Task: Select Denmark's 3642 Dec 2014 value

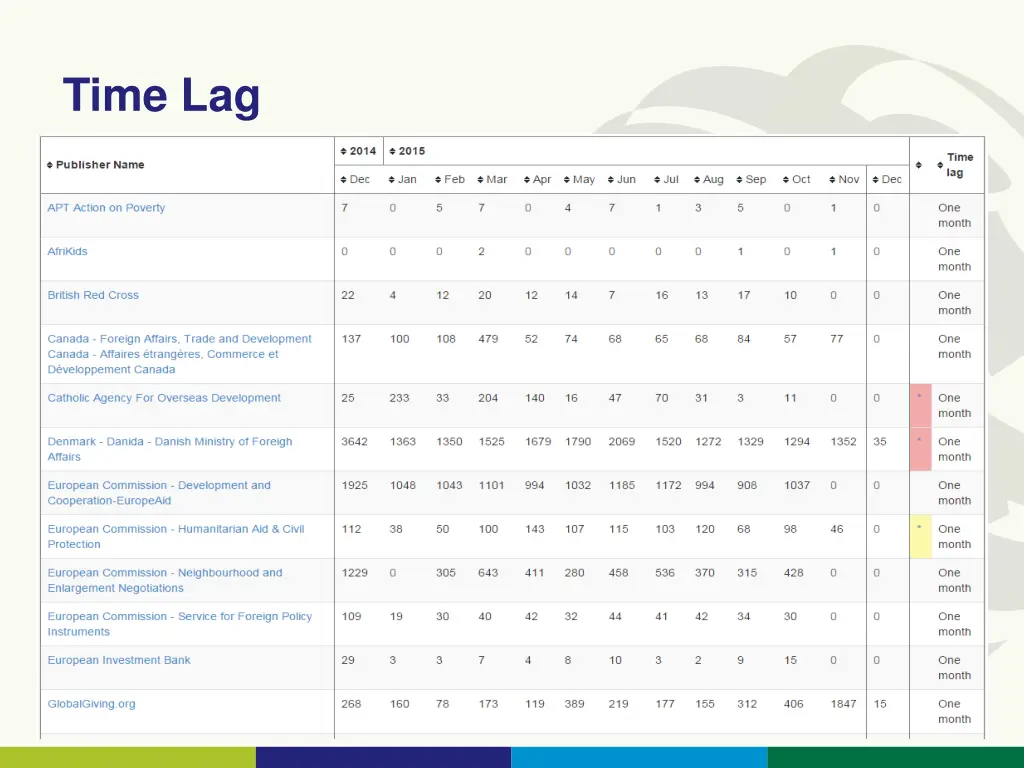Action: pyautogui.click(x=354, y=441)
